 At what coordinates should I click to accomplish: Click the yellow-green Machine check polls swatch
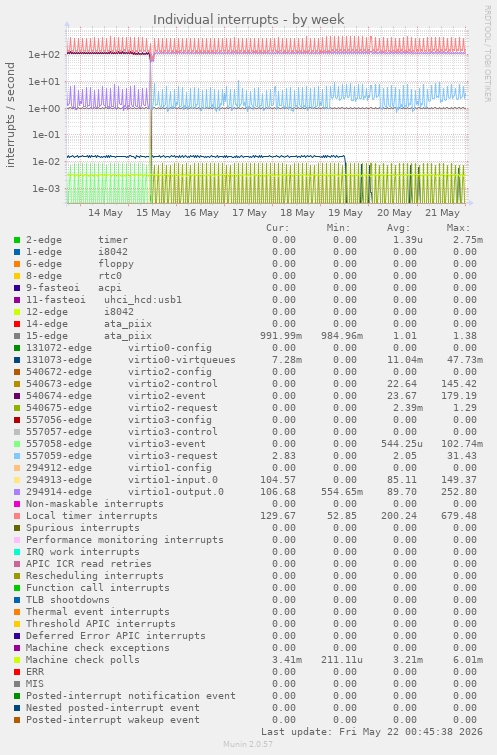tap(17, 660)
